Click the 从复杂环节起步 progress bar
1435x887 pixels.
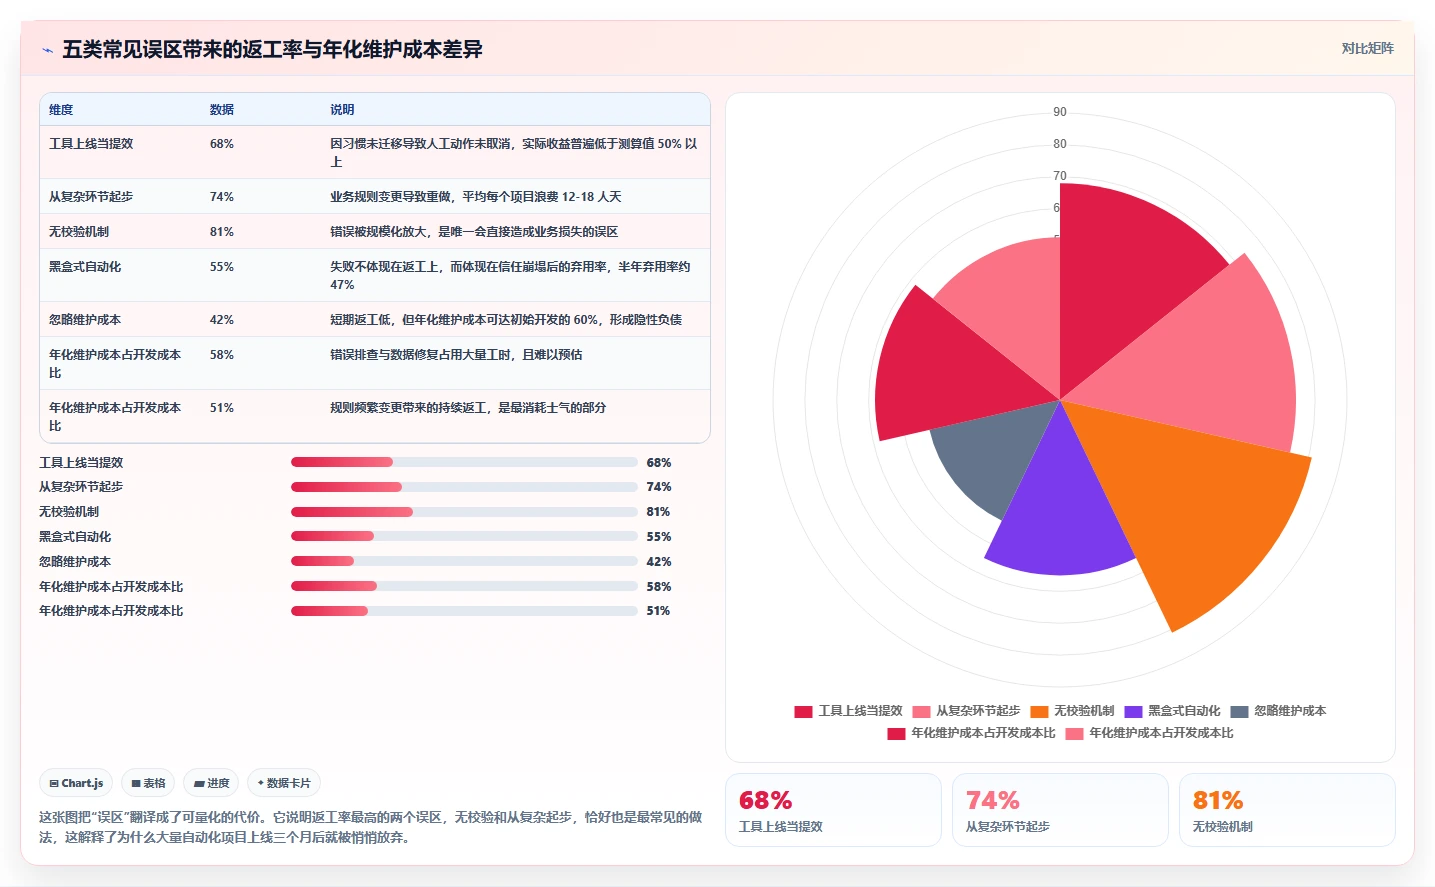click(x=464, y=487)
